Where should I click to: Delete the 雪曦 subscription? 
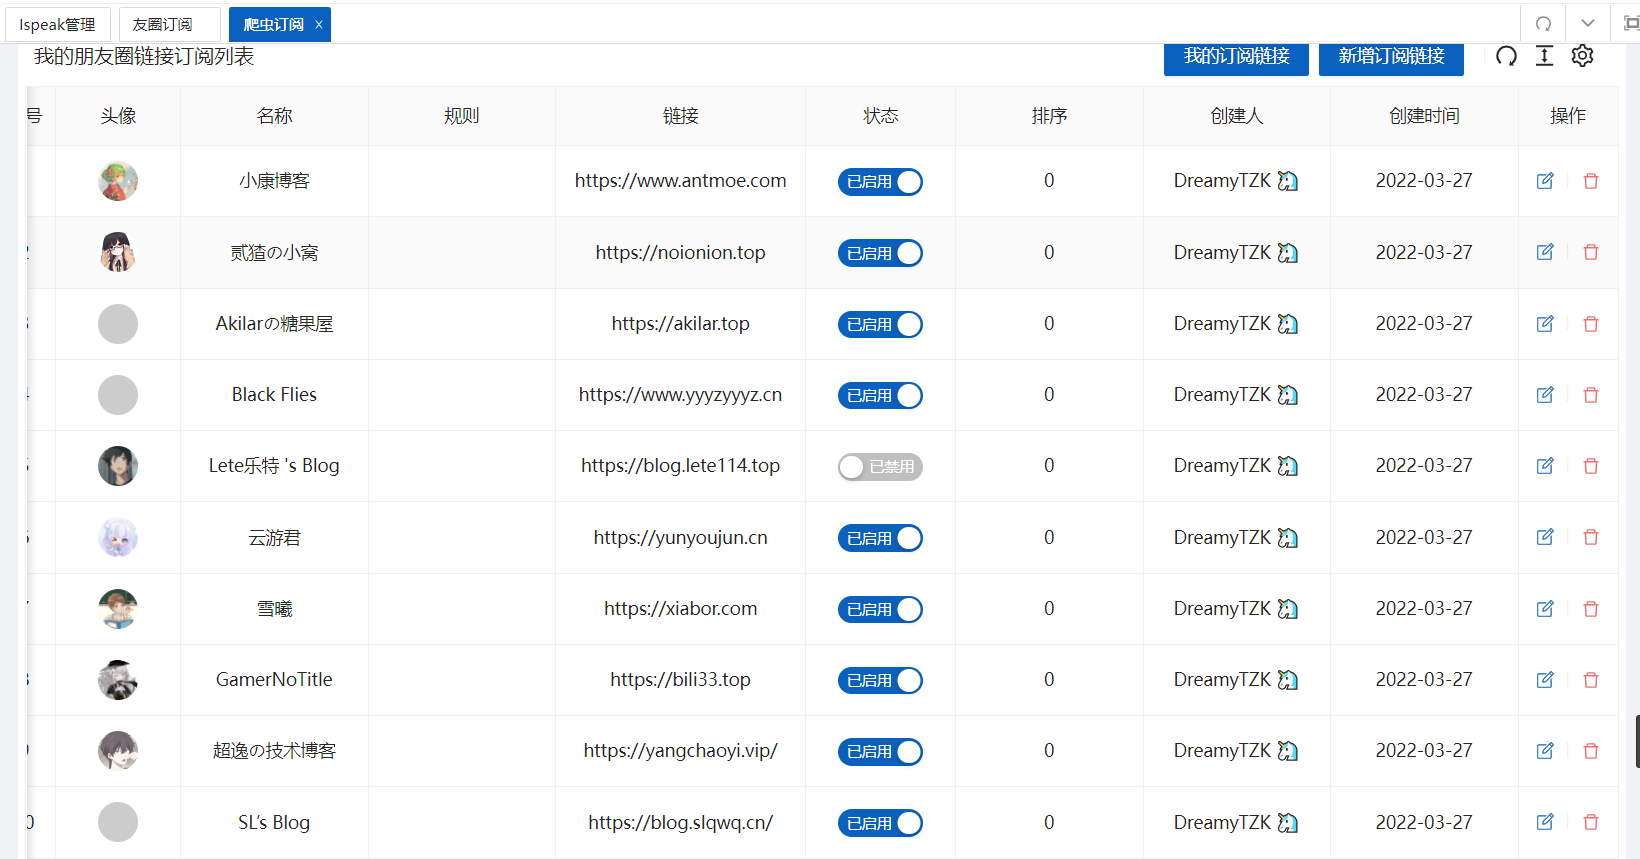1591,609
